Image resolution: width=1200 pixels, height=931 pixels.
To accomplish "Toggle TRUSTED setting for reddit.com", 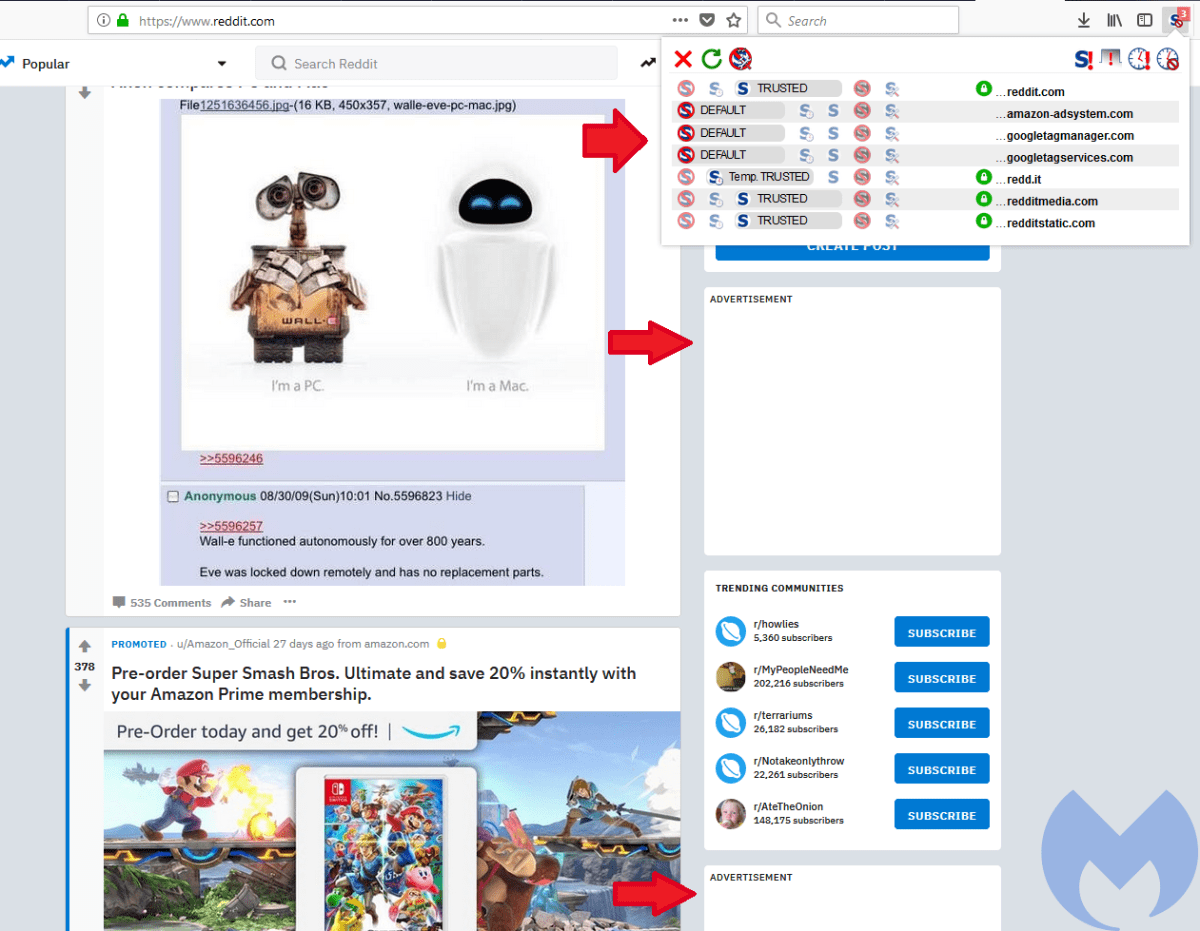I will 788,88.
